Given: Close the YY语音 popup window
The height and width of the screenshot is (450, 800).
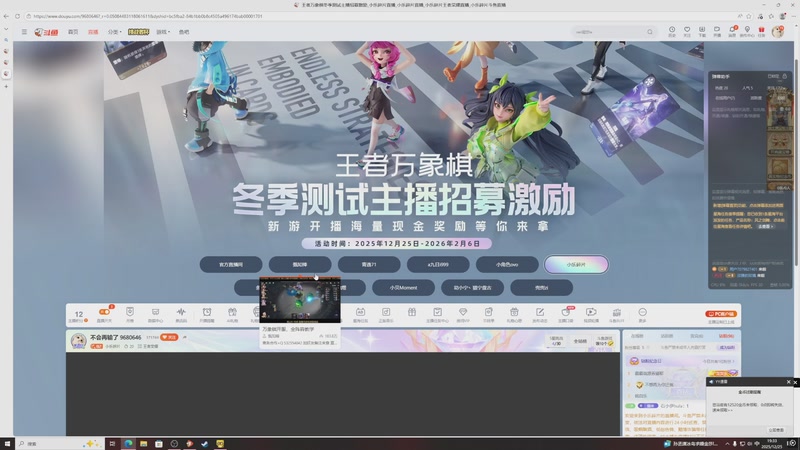Looking at the screenshot, I should [788, 382].
